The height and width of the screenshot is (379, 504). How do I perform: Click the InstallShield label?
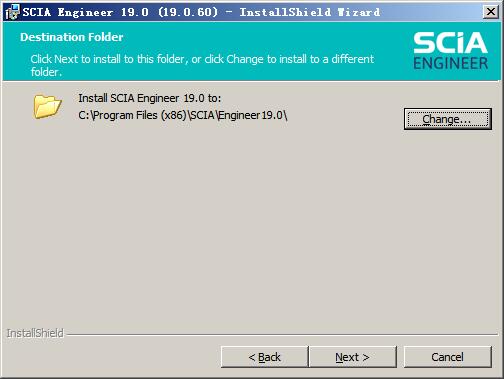[x=35, y=333]
